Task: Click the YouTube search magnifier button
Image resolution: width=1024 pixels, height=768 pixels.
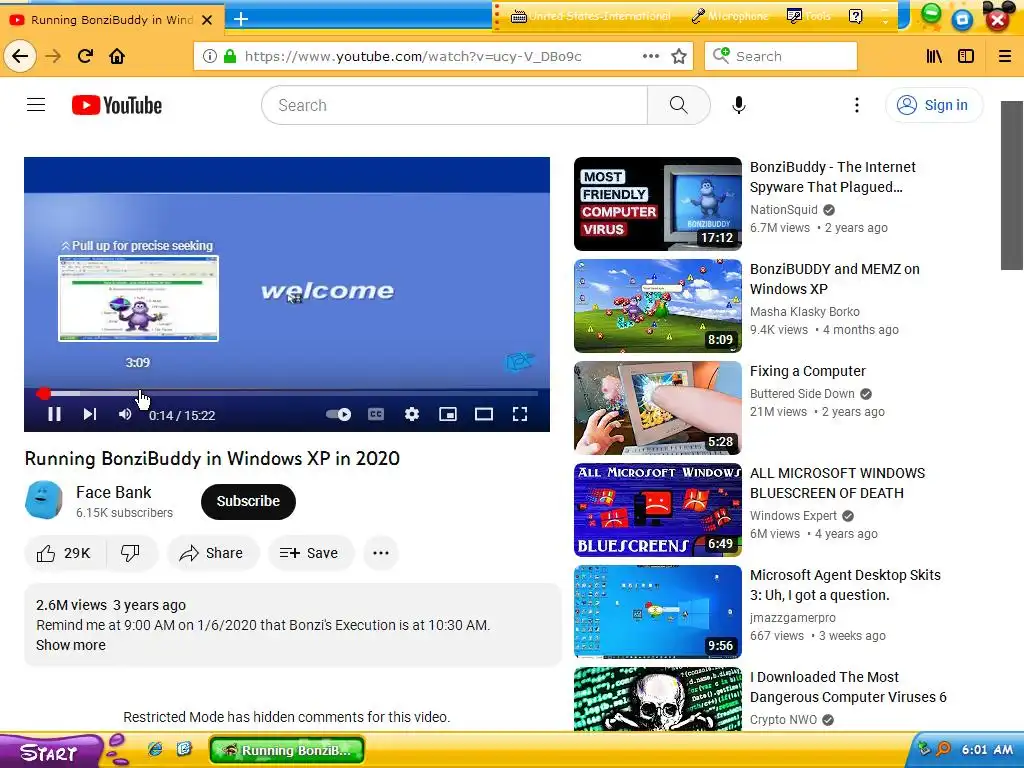Action: click(679, 105)
